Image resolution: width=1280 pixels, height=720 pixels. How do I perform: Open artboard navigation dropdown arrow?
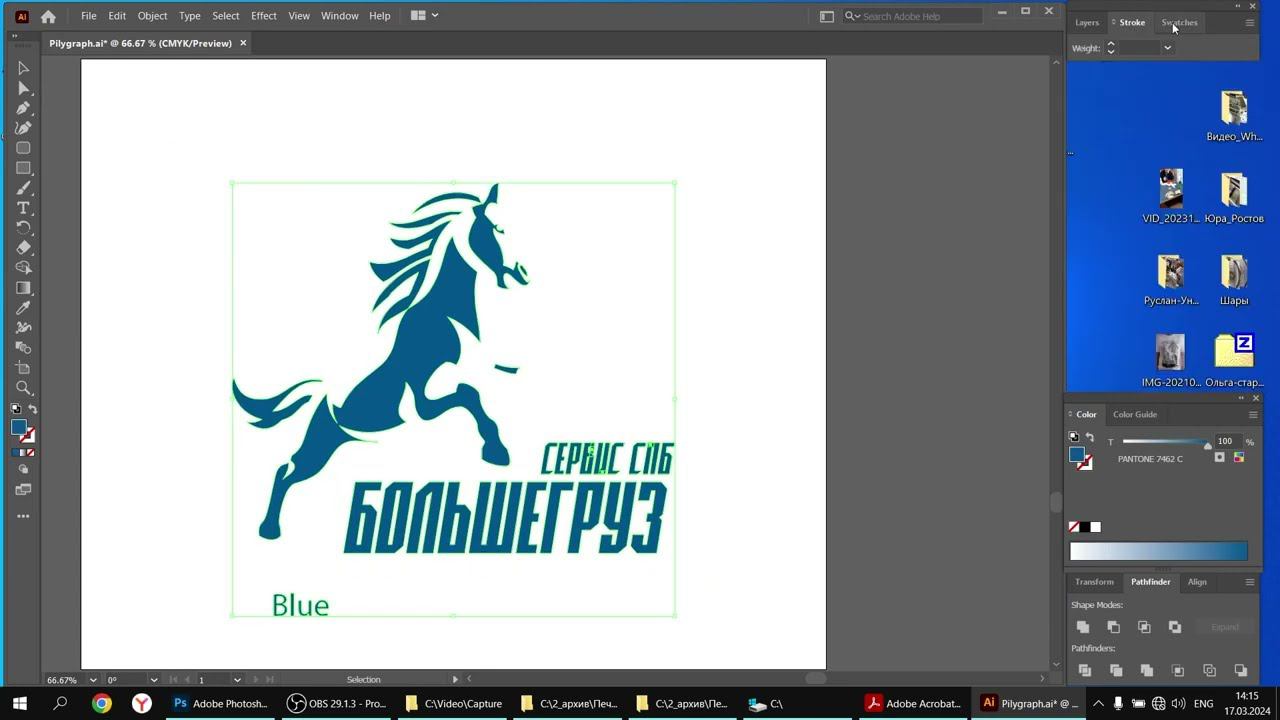(x=237, y=680)
